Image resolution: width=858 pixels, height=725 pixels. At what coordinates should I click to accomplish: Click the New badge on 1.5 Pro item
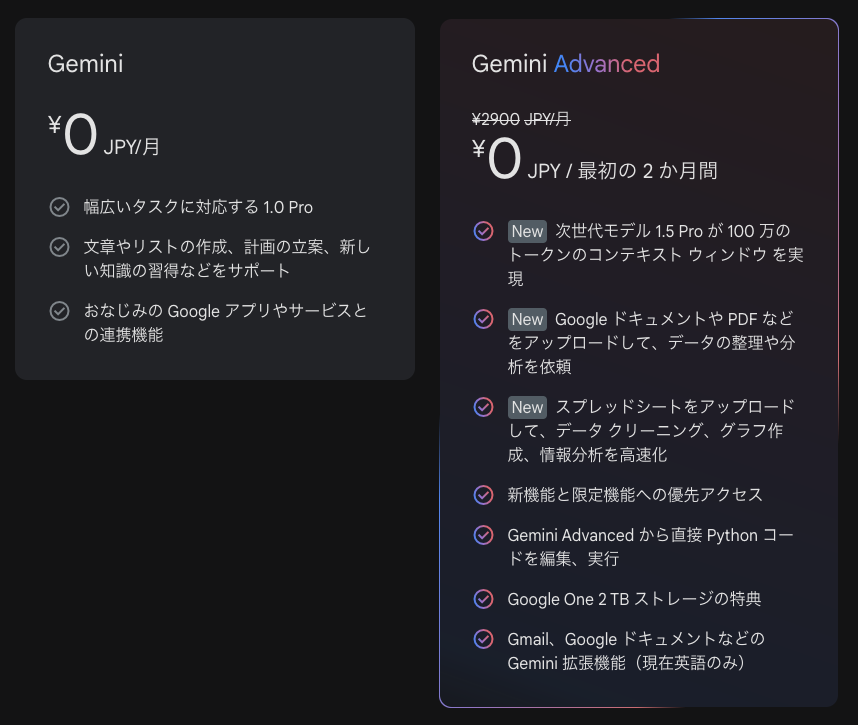click(527, 231)
